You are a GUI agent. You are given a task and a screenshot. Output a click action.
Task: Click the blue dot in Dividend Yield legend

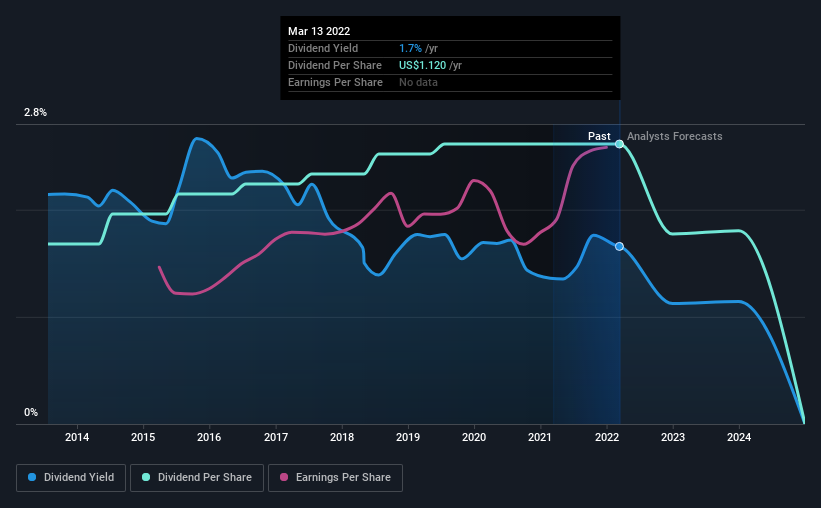coord(32,477)
